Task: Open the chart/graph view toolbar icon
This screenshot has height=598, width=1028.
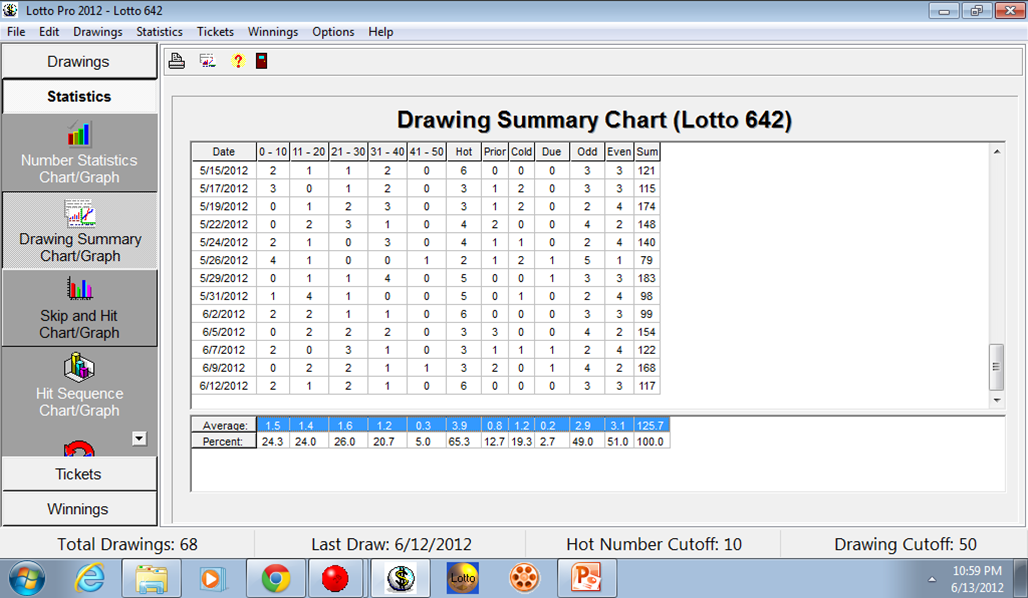Action: click(207, 61)
